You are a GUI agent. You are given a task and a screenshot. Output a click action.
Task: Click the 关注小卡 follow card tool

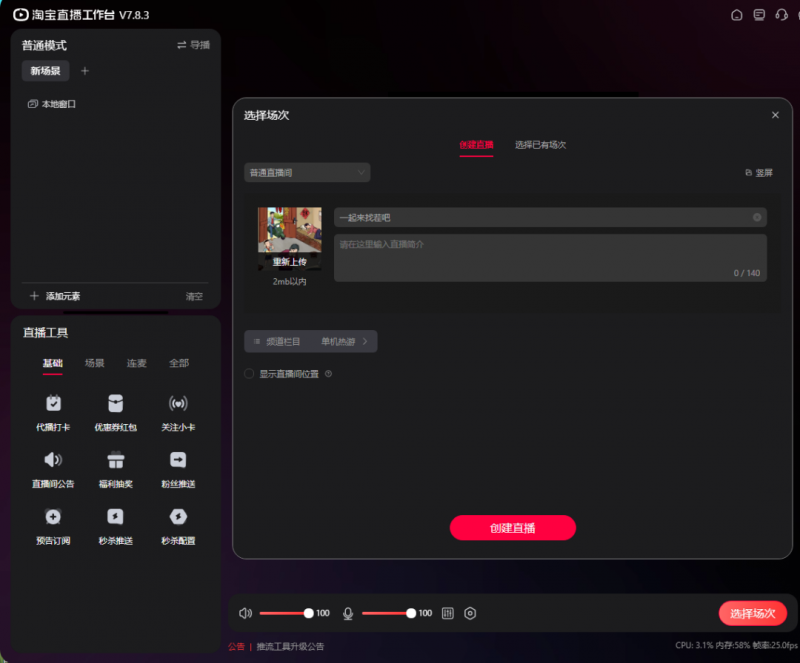tap(178, 412)
